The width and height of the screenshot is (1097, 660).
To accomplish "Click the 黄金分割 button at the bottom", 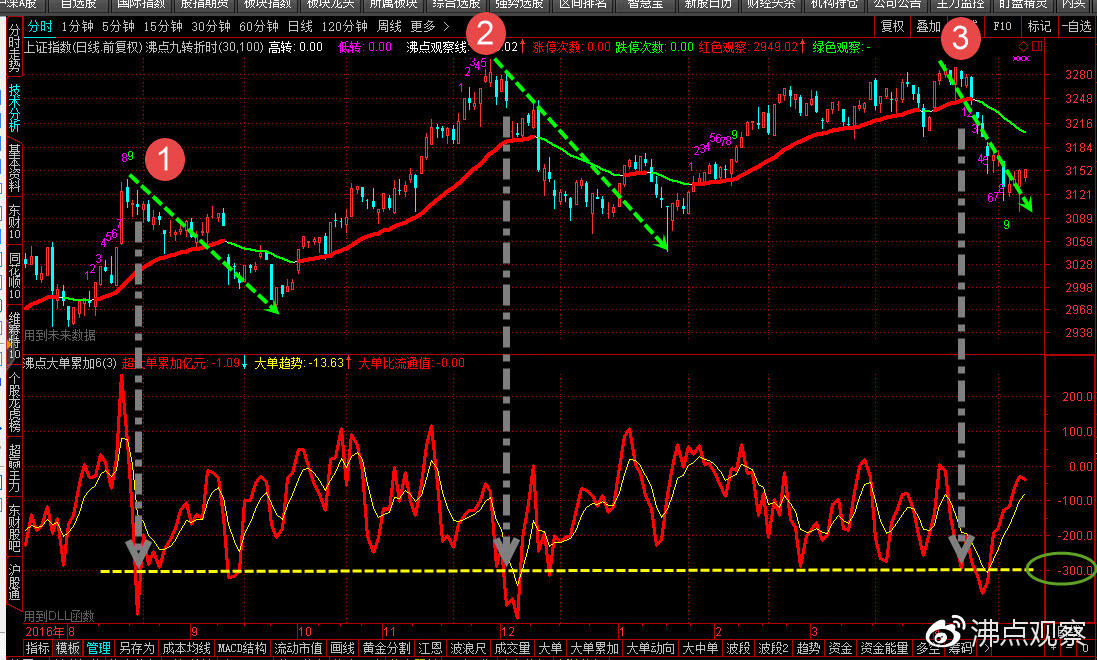I will point(386,649).
